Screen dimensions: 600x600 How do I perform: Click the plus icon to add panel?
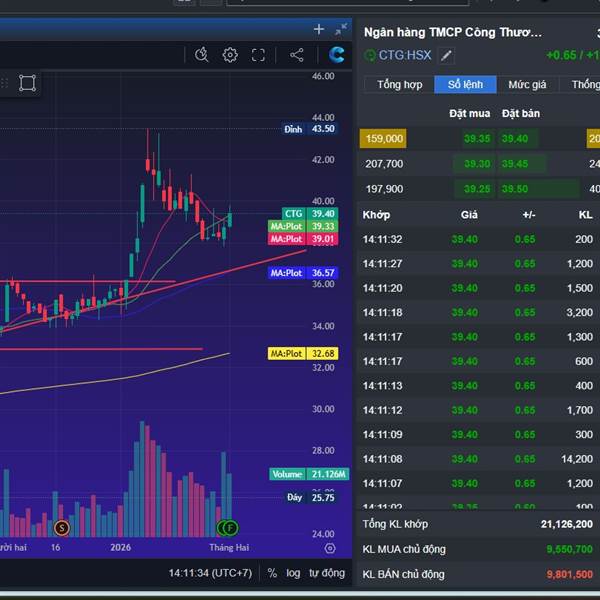(319, 29)
